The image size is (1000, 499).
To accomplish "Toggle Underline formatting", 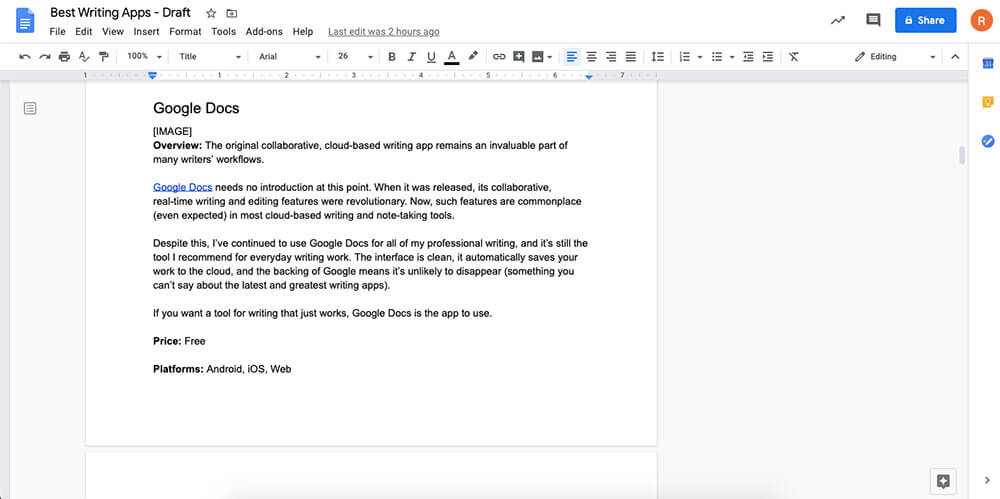I will click(x=431, y=57).
